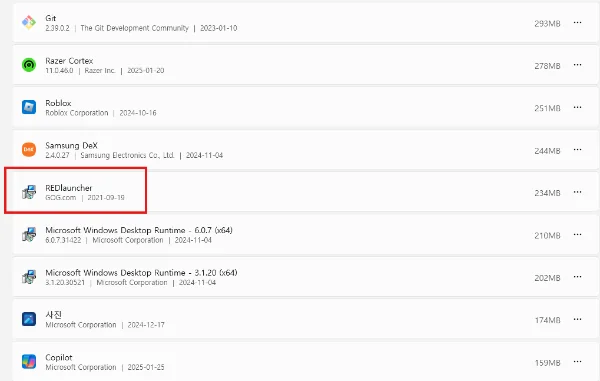Open the three-dot menu for Roblox
This screenshot has height=381, width=600.
click(577, 107)
